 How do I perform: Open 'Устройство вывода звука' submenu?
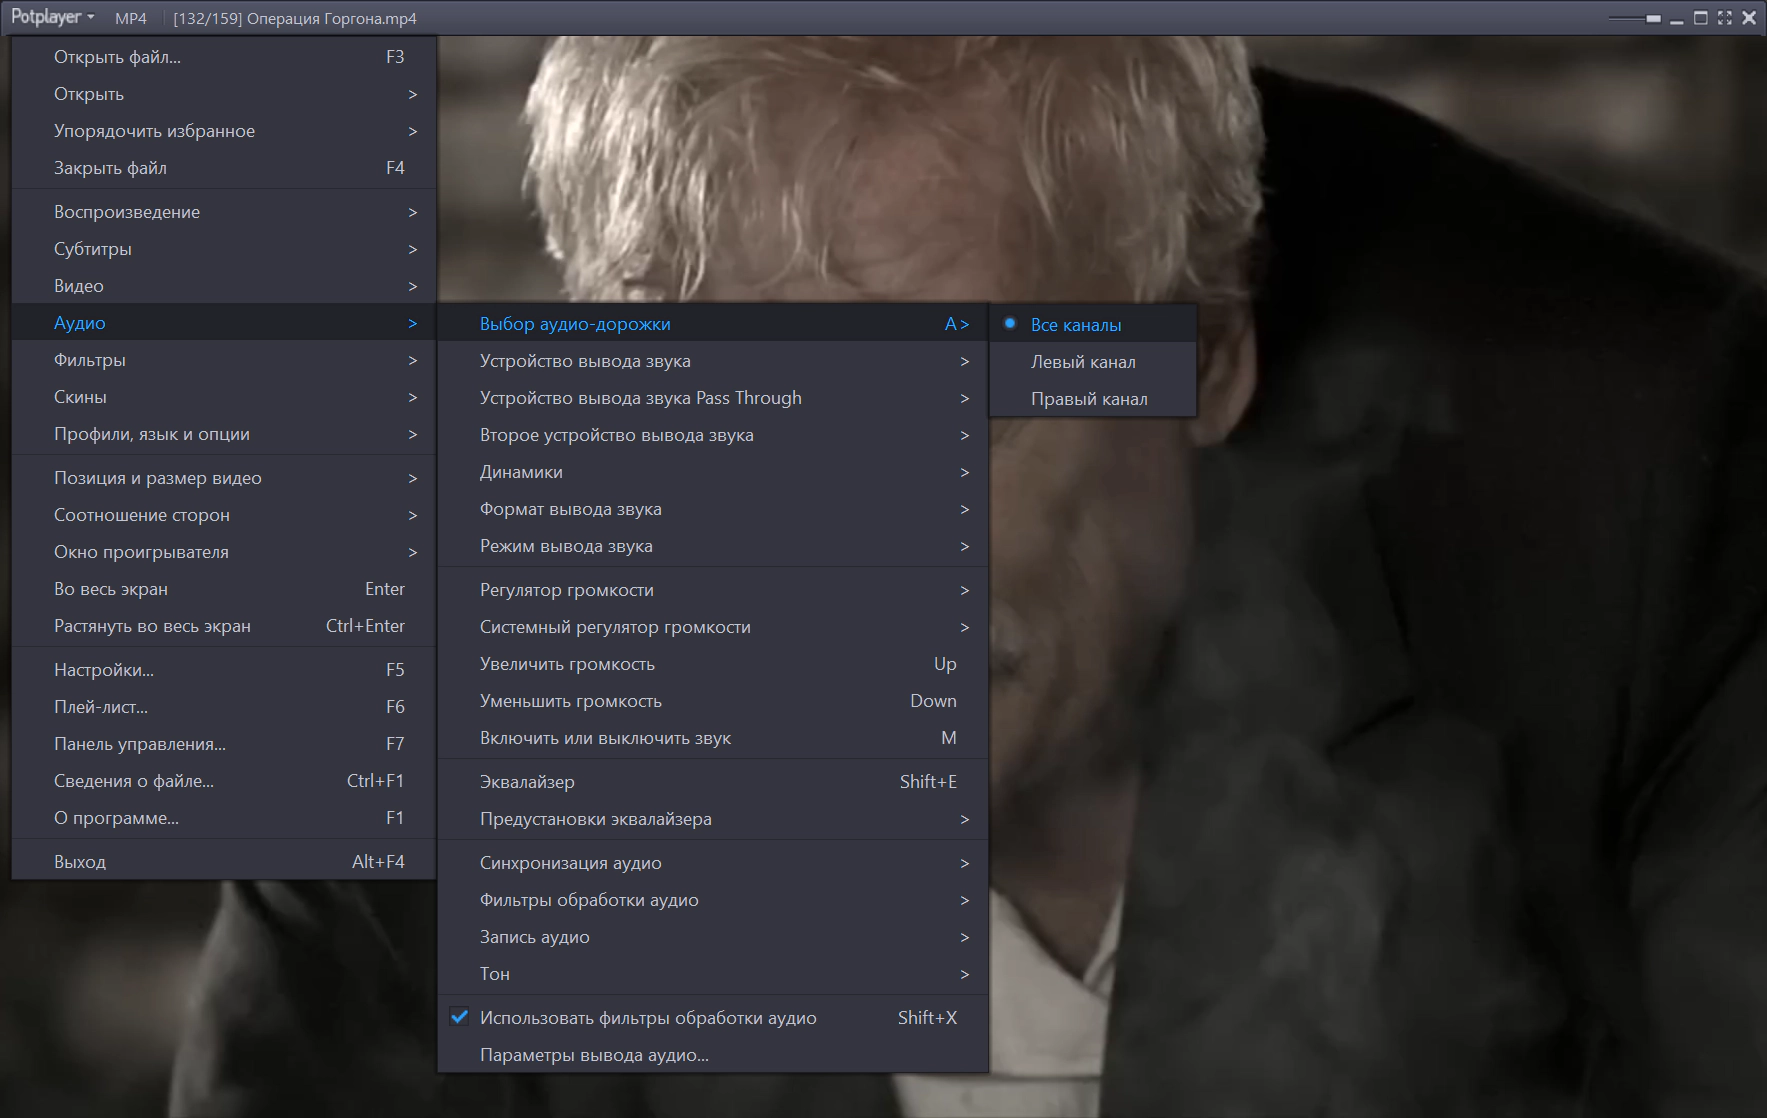pyautogui.click(x=713, y=361)
